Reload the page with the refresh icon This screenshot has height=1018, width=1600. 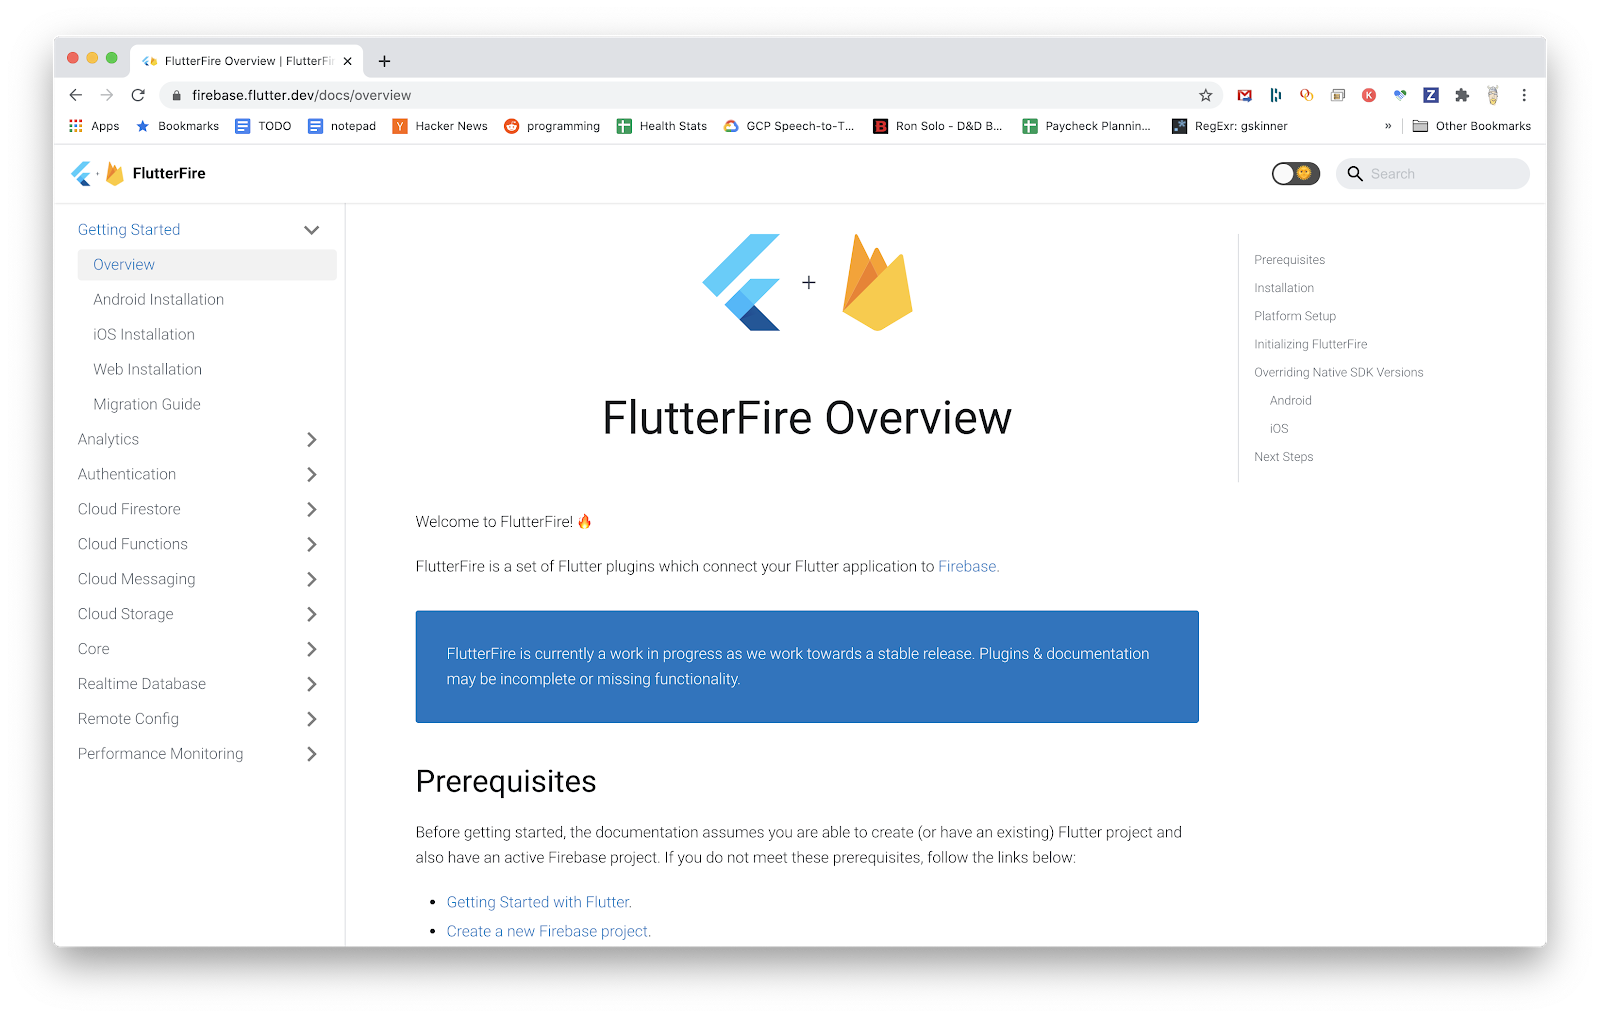138,95
